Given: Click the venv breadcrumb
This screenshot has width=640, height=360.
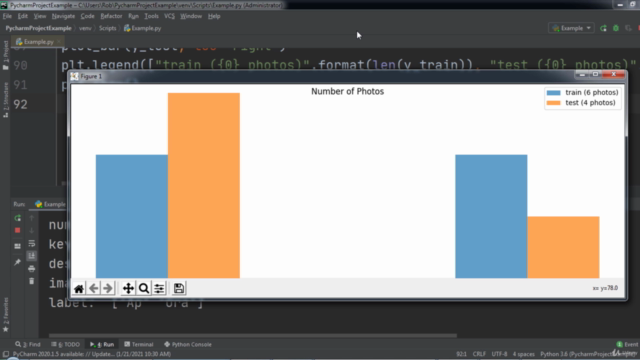Looking at the screenshot, I should click(85, 28).
